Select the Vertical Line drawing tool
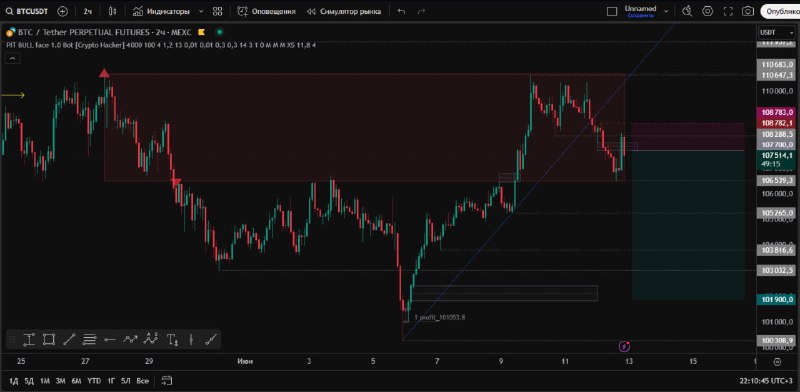The height and width of the screenshot is (392, 800). coord(191,339)
